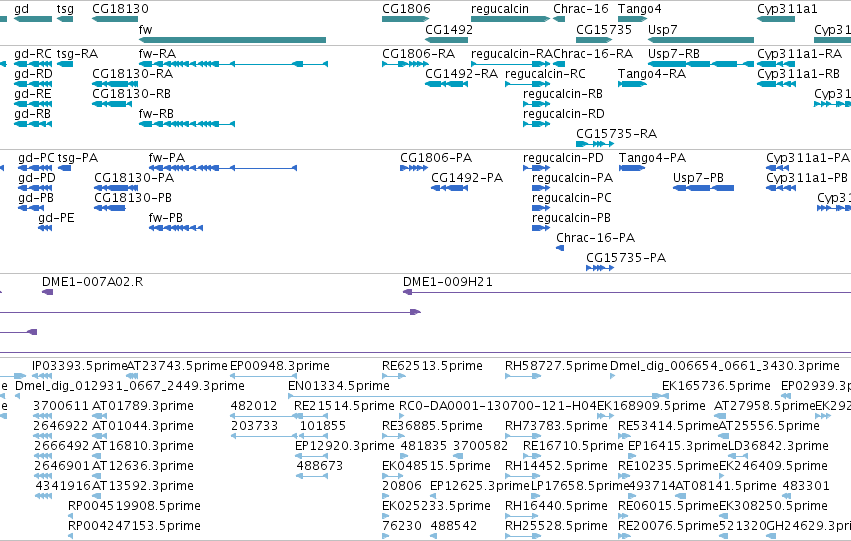Select transcript gd-RC
Image resolution: width=851 pixels, height=541 pixels.
(33, 54)
